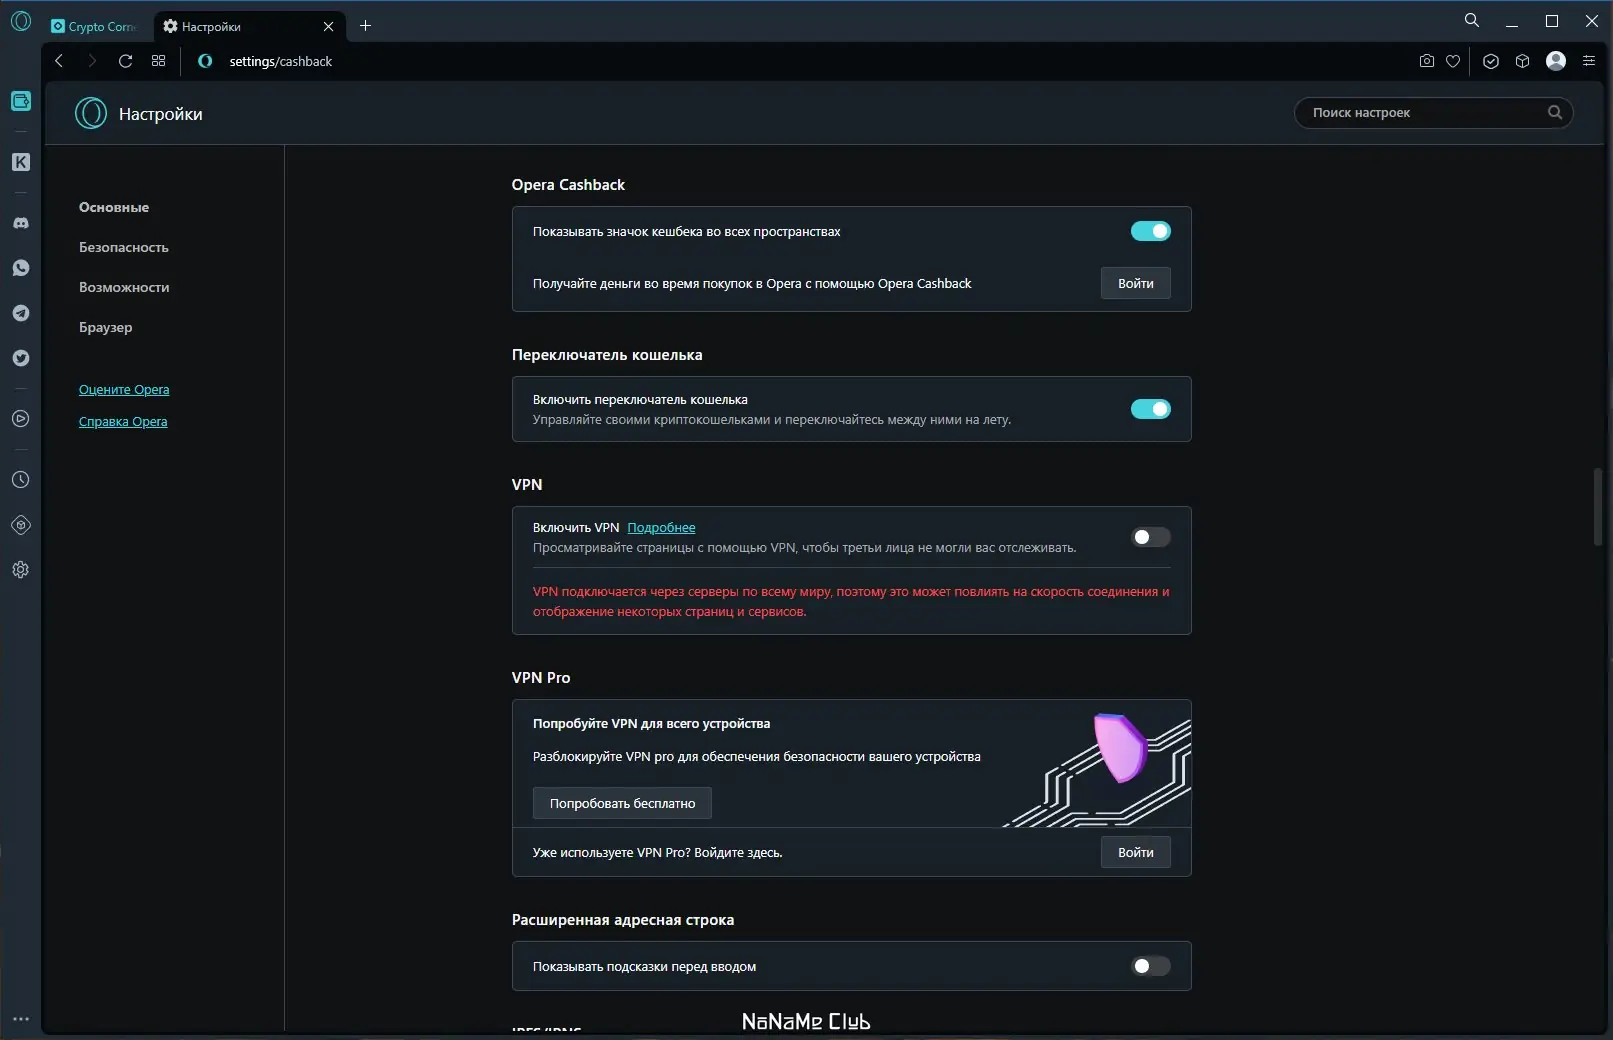
Task: Click the magnifier in settings search box
Action: 1555,112
